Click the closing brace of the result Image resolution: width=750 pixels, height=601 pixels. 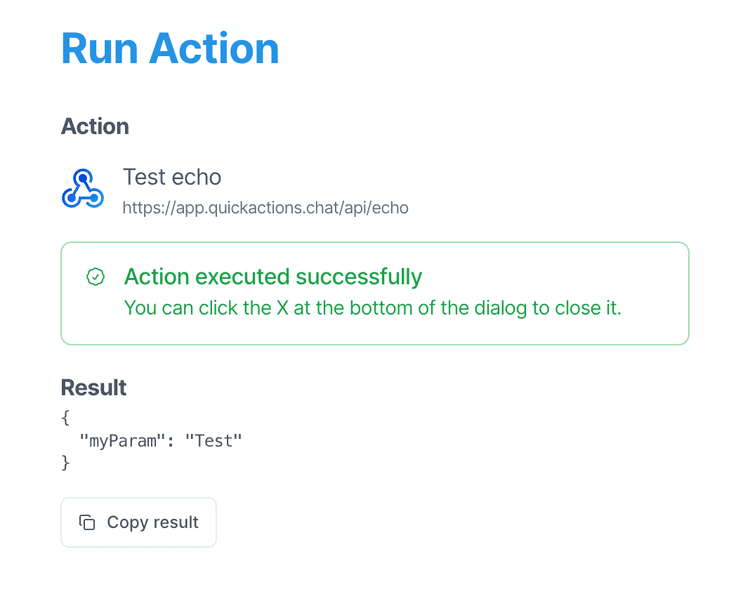(x=66, y=462)
